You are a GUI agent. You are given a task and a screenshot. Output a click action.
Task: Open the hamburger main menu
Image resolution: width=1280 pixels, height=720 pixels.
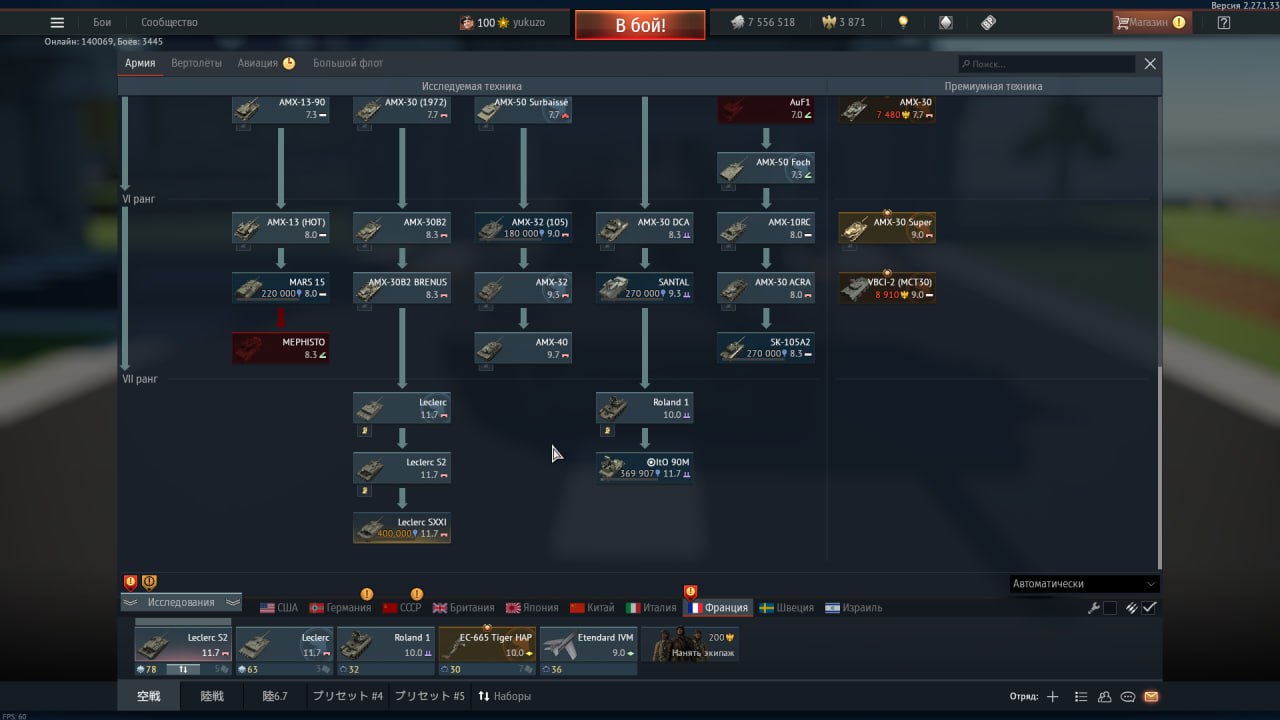click(57, 23)
